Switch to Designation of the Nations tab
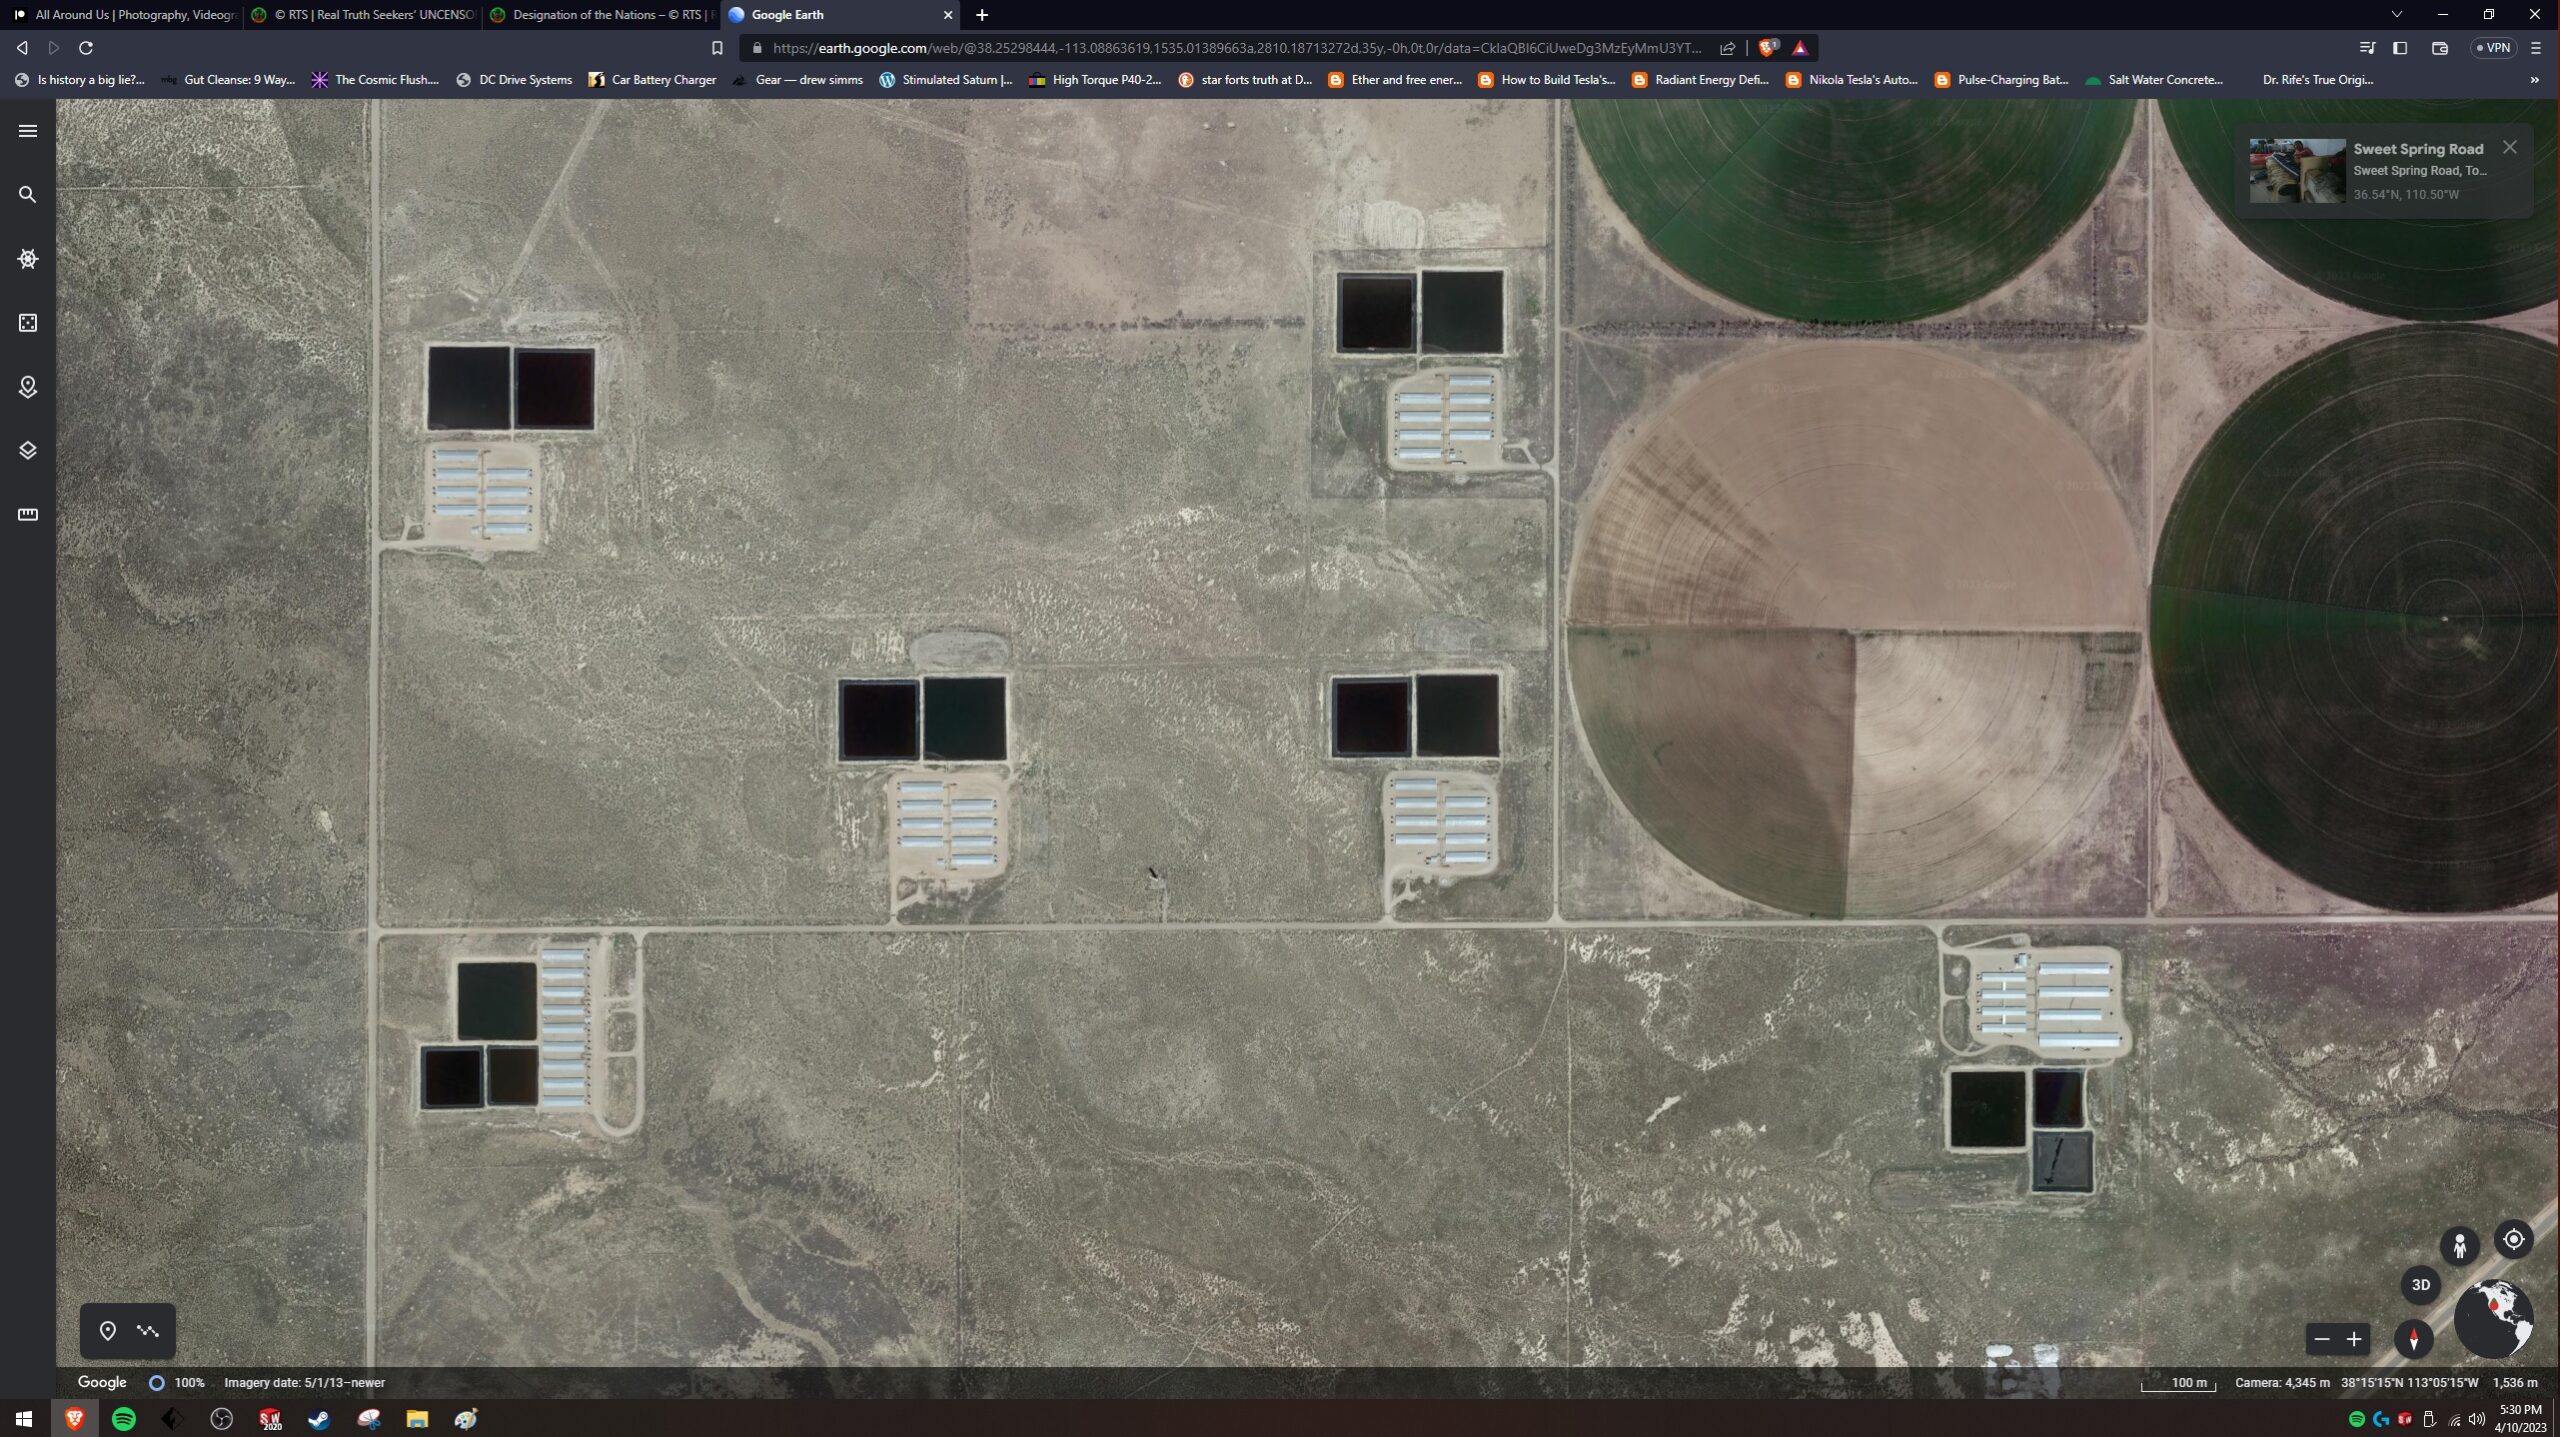This screenshot has width=2560, height=1437. click(x=600, y=15)
